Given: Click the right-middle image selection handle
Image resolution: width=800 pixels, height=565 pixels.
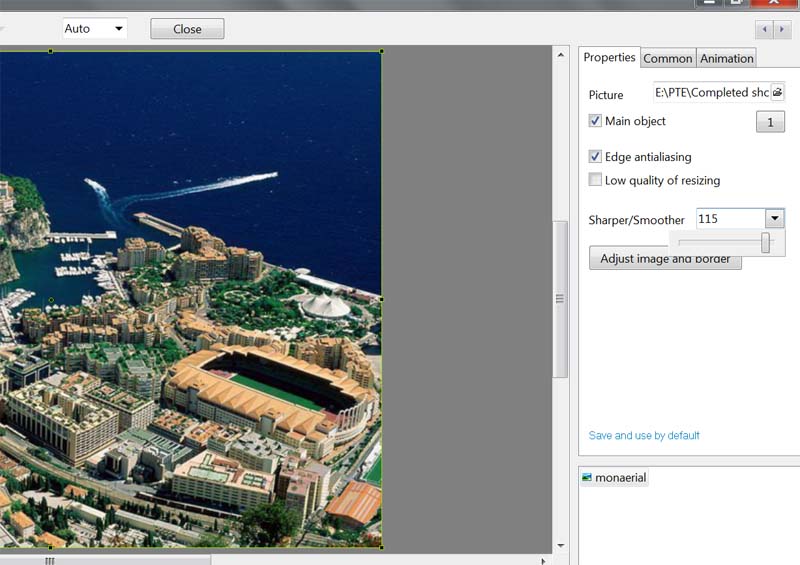Looking at the screenshot, I should tap(381, 299).
